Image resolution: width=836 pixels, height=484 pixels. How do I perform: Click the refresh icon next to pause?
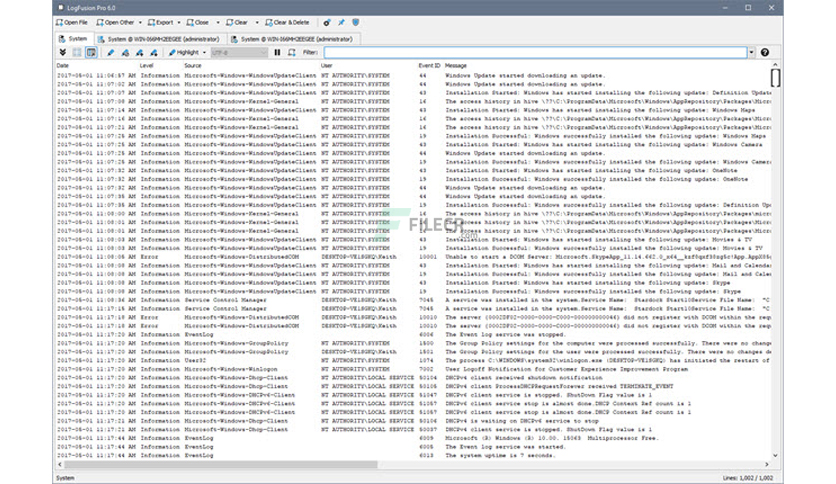click(292, 52)
